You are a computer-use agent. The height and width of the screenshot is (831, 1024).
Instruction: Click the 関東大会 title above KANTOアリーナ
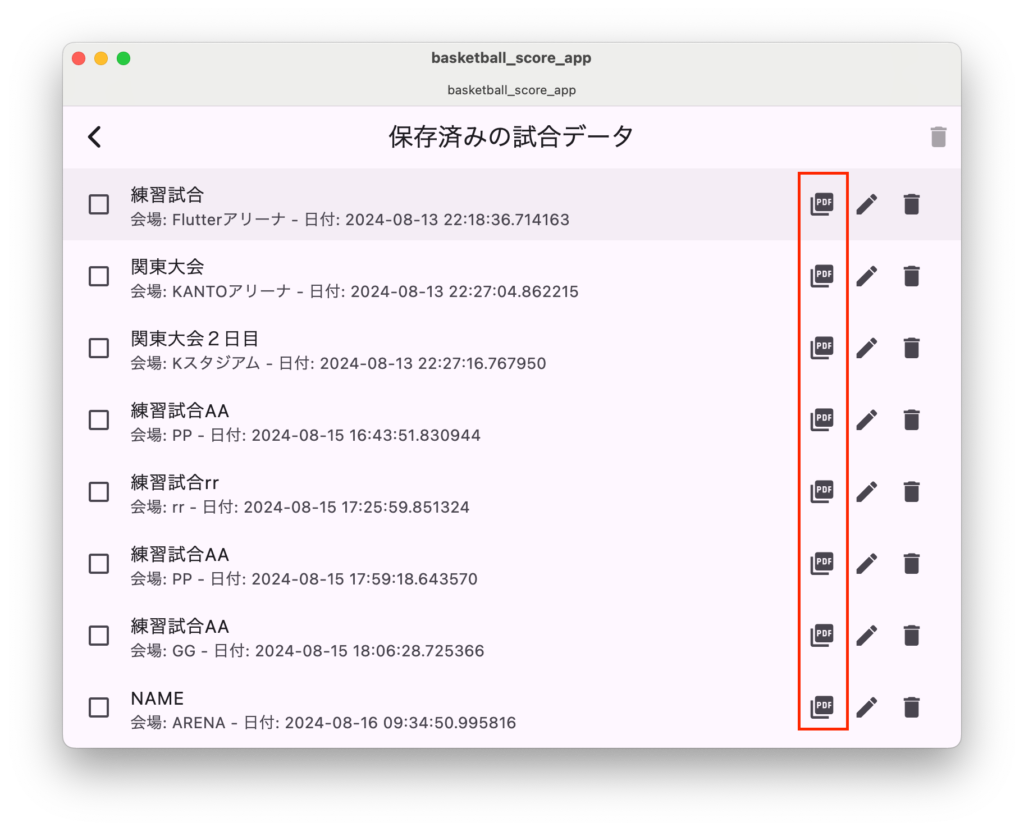coord(167,267)
